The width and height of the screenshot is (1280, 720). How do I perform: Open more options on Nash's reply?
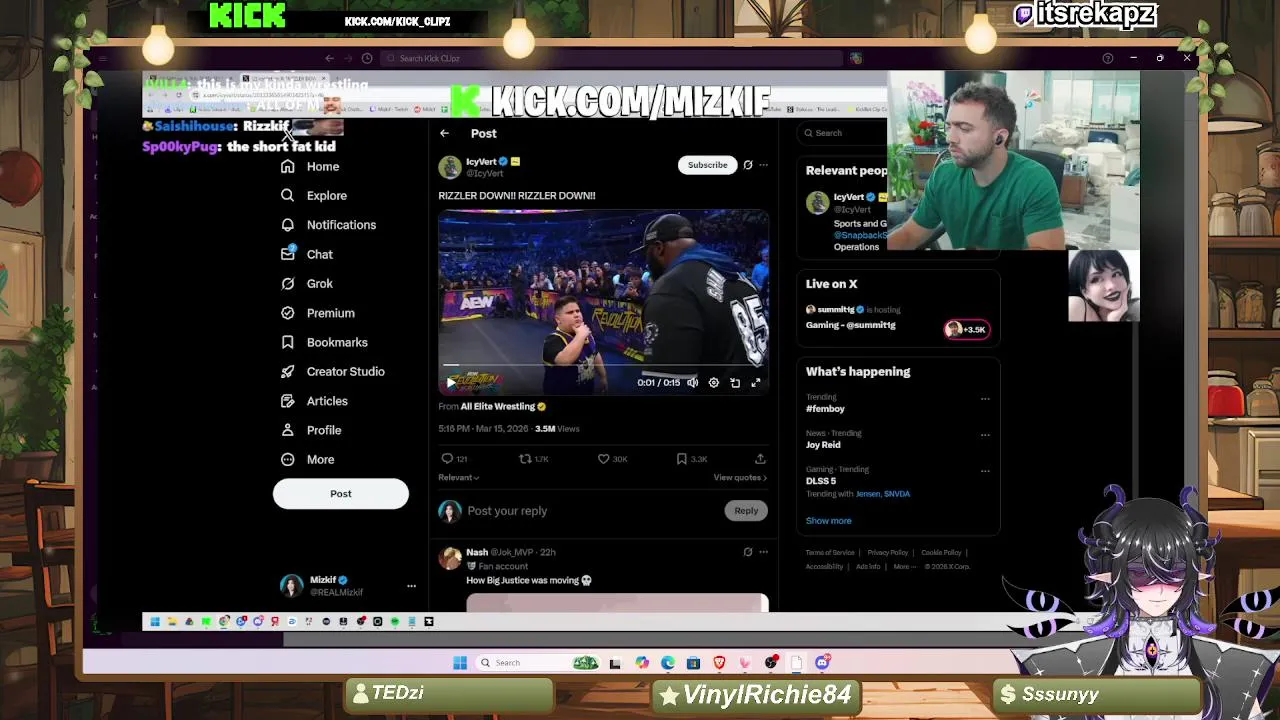click(x=763, y=552)
